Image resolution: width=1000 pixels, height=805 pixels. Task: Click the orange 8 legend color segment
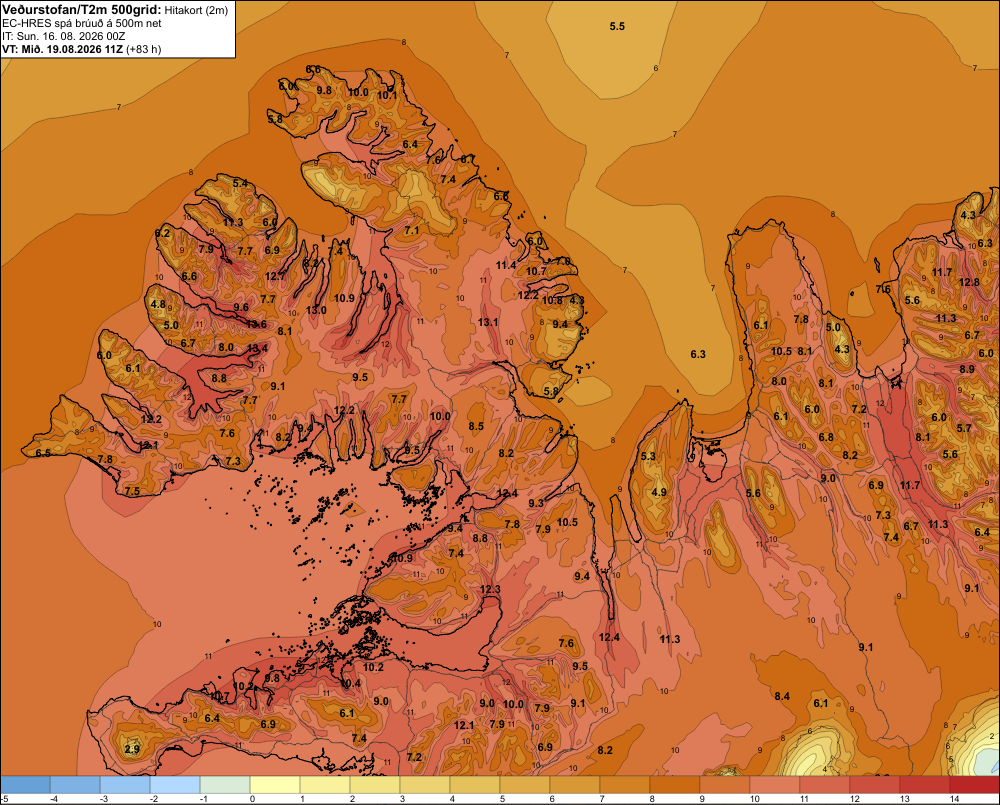pyautogui.click(x=675, y=785)
